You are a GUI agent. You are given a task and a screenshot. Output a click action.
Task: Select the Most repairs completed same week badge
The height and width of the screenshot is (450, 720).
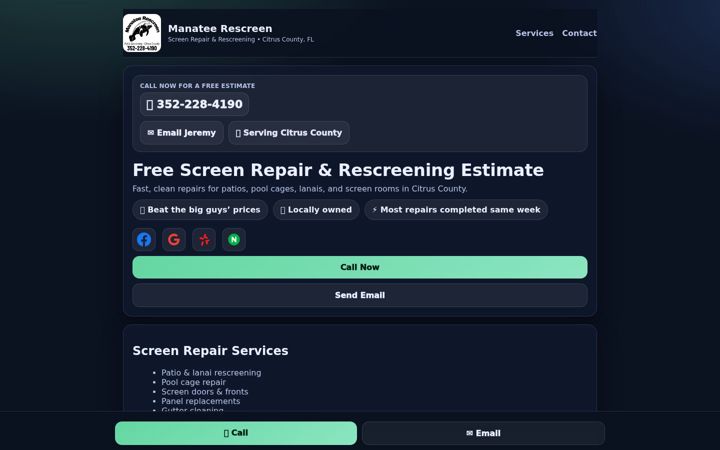[456, 210]
